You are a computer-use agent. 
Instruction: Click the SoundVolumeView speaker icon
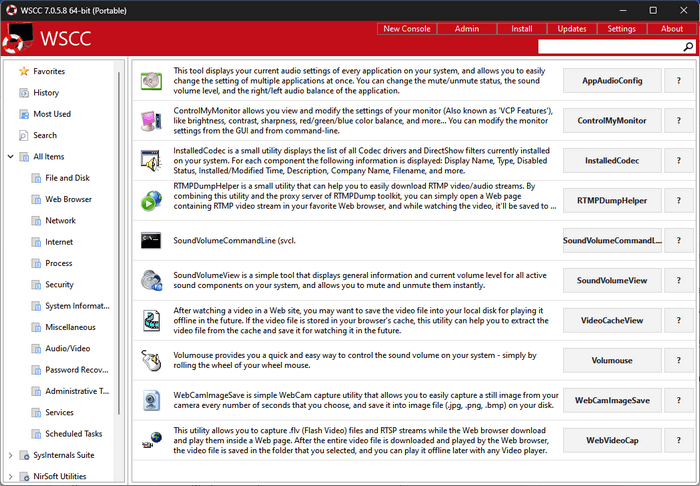click(151, 280)
